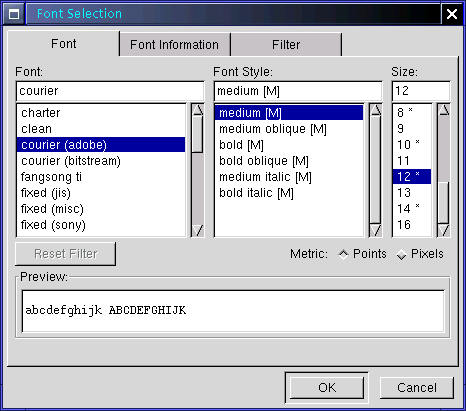Image resolution: width=466 pixels, height=411 pixels.
Task: Choose medium oblique [M] style
Action: tap(289, 129)
